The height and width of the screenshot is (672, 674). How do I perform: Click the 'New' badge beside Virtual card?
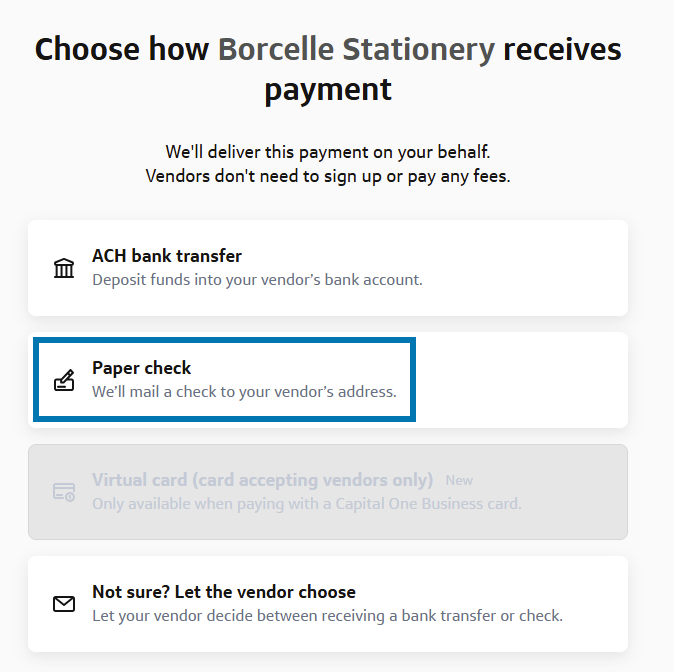[x=459, y=481]
